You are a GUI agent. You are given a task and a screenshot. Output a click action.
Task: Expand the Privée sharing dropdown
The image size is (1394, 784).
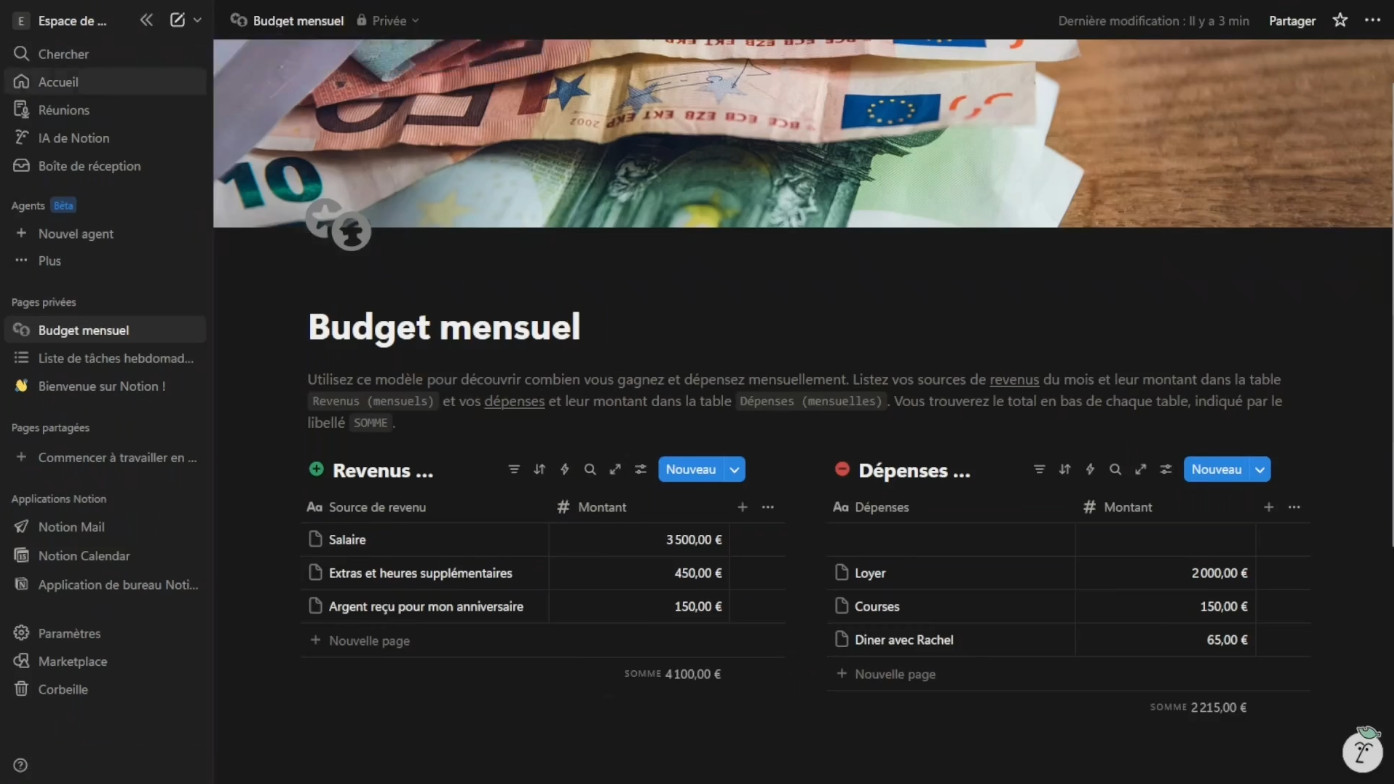click(x=389, y=20)
